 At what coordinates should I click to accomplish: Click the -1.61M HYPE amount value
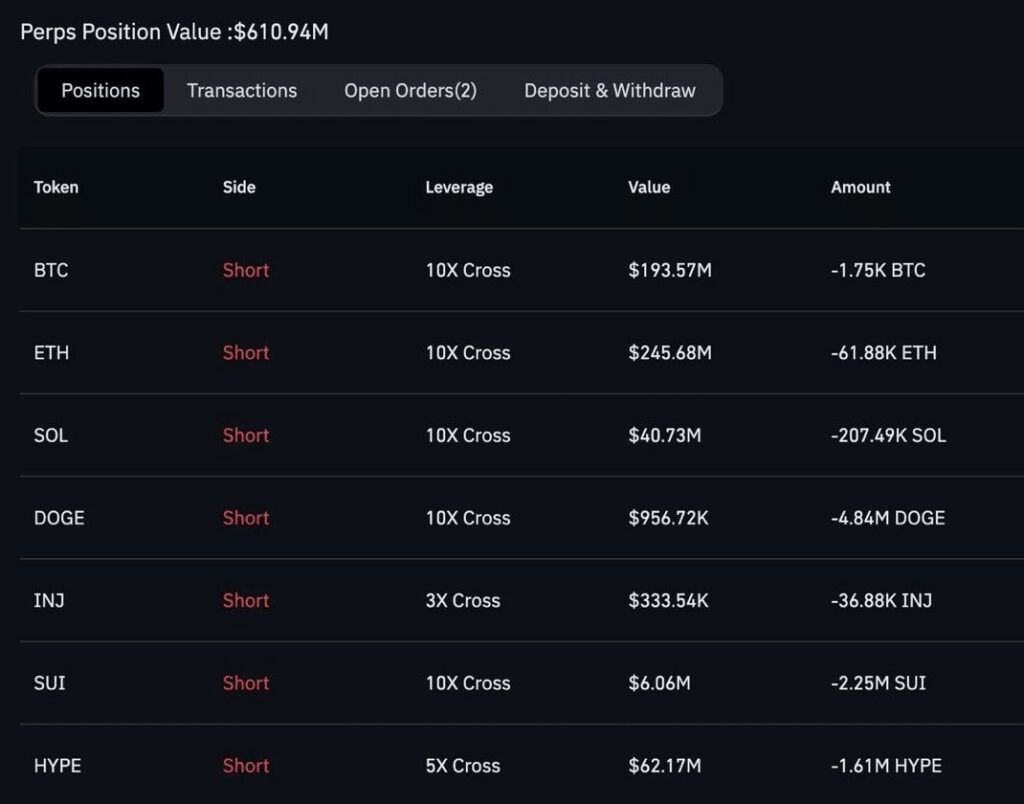point(888,766)
